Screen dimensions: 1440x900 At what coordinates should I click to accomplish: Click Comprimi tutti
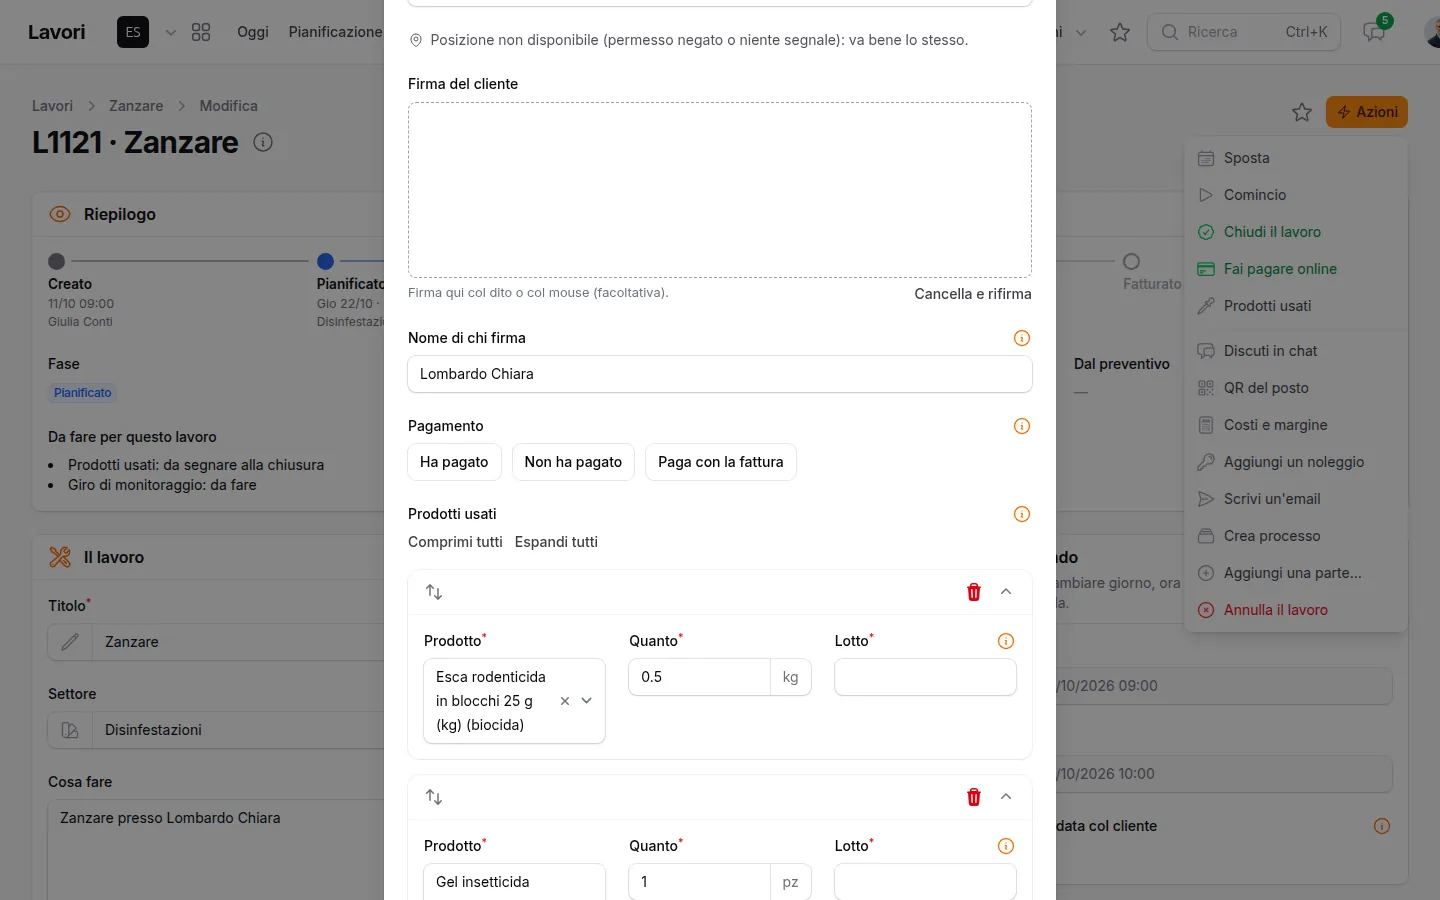(x=455, y=542)
